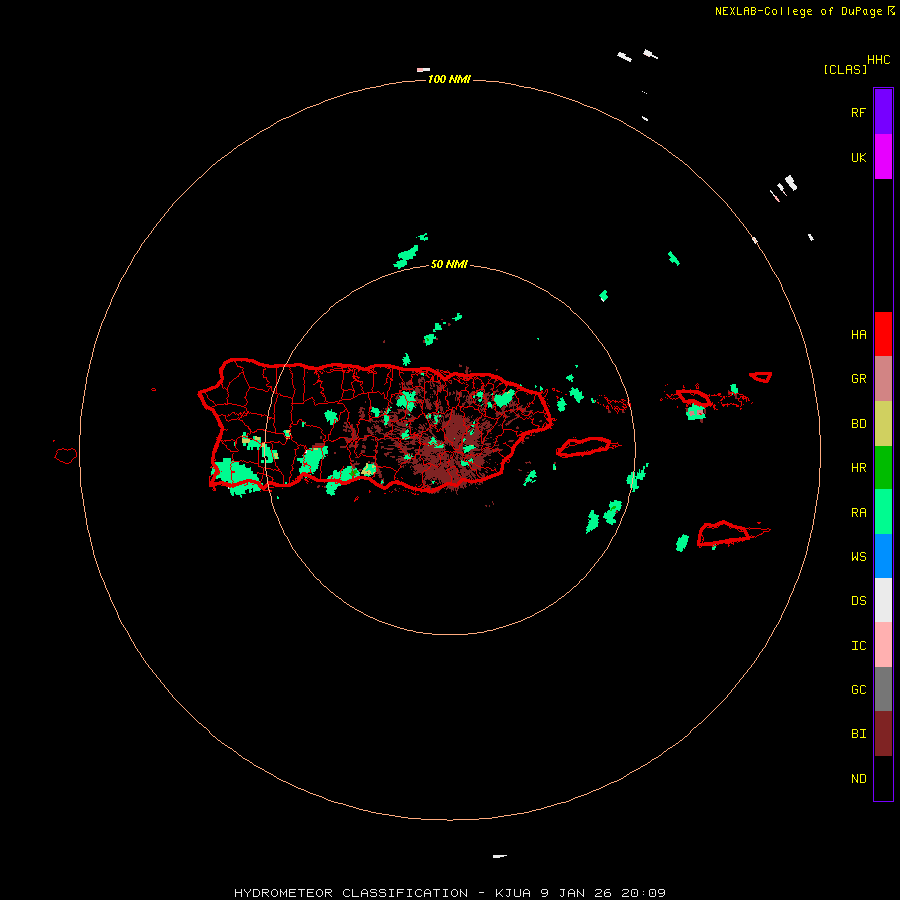This screenshot has width=900, height=900.
Task: Click the 'DS' legend label
Action: coord(858,601)
